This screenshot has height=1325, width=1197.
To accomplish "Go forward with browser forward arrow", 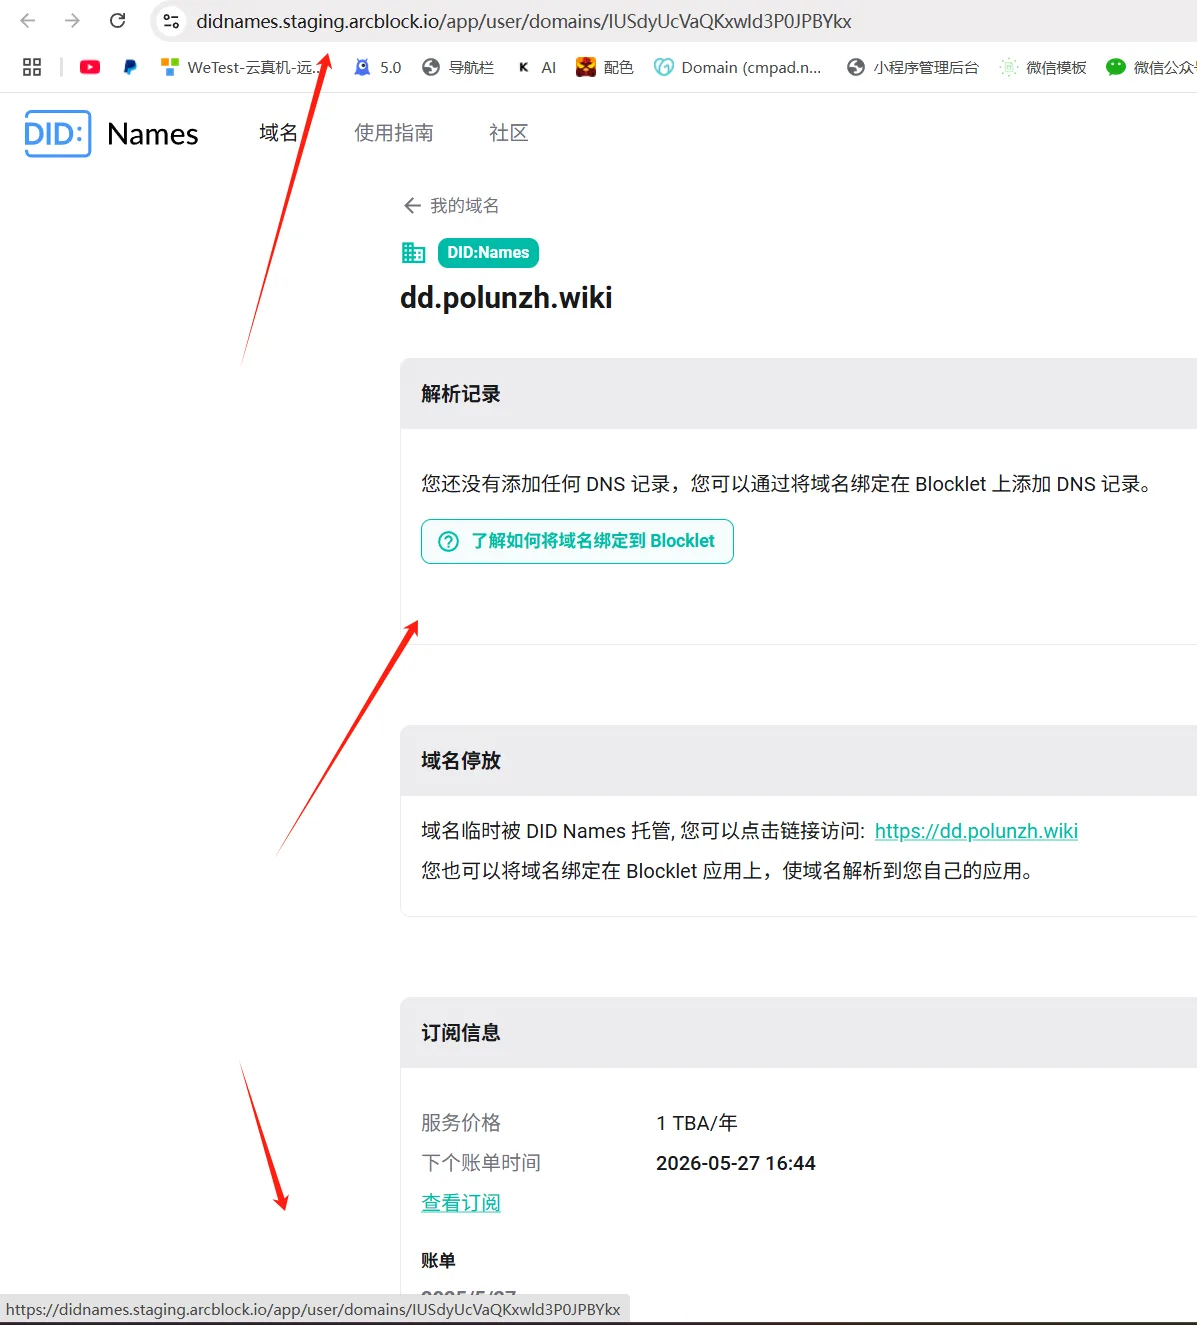I will tap(72, 21).
